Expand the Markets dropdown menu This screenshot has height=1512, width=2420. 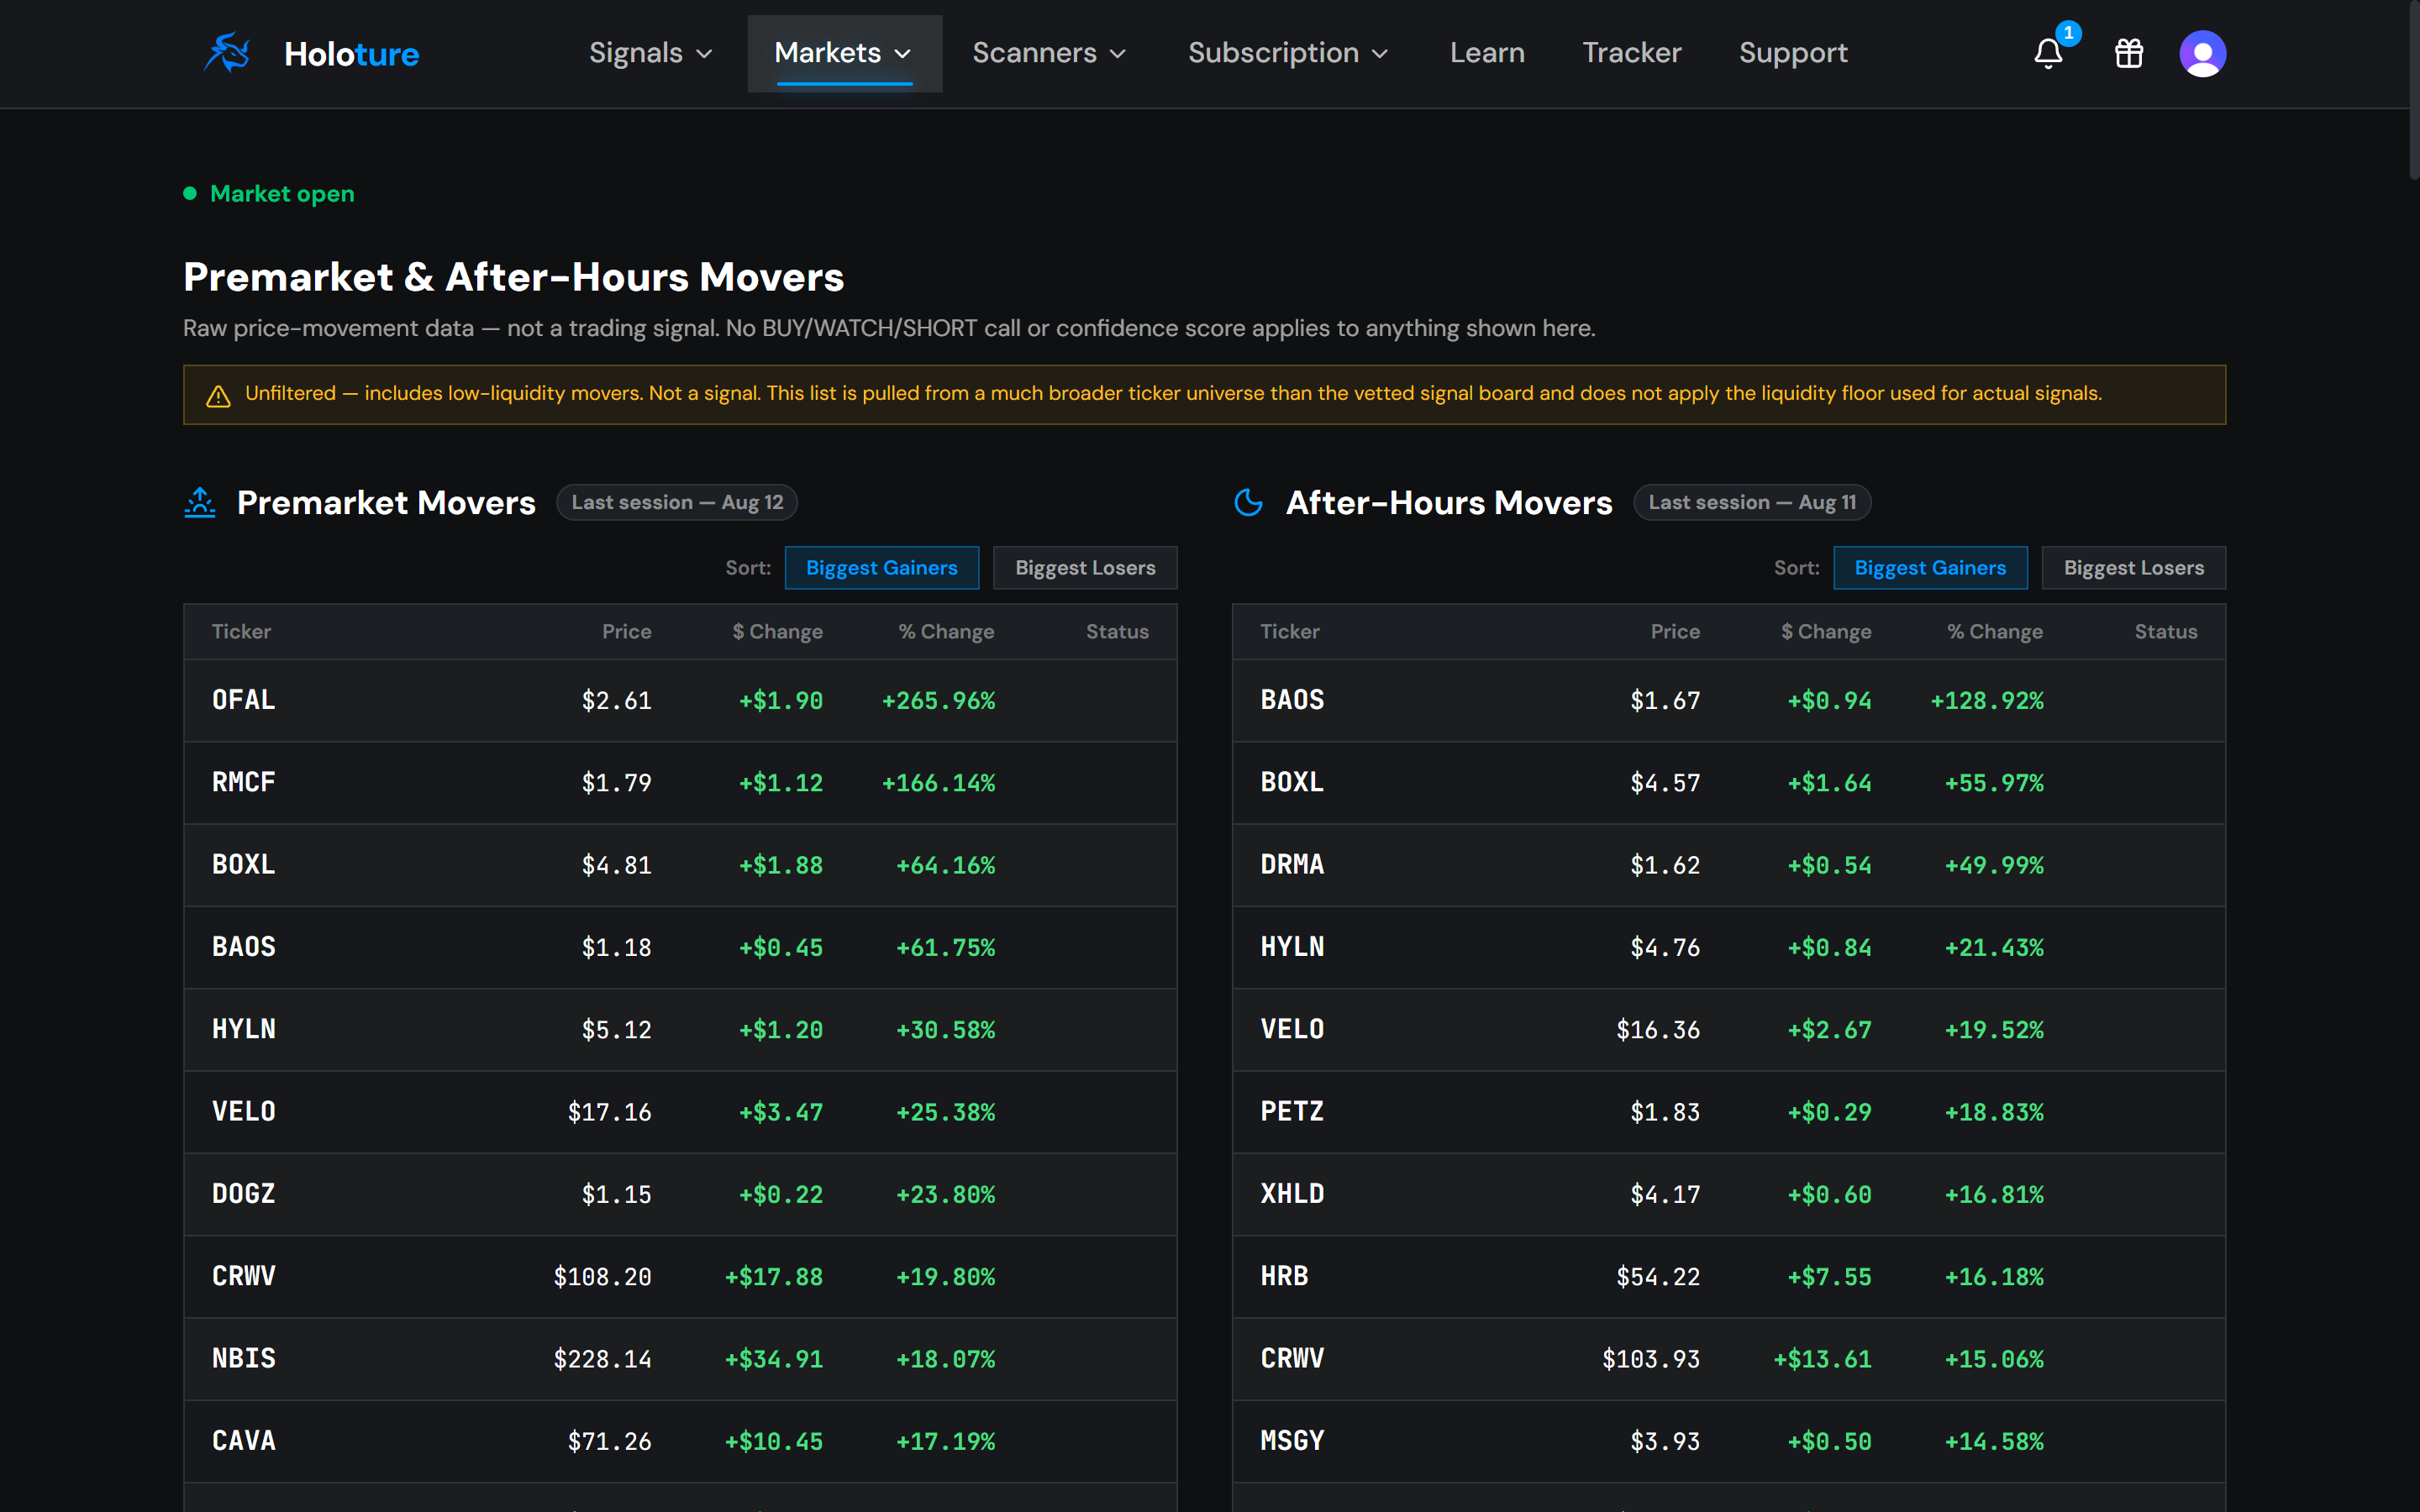[844, 53]
